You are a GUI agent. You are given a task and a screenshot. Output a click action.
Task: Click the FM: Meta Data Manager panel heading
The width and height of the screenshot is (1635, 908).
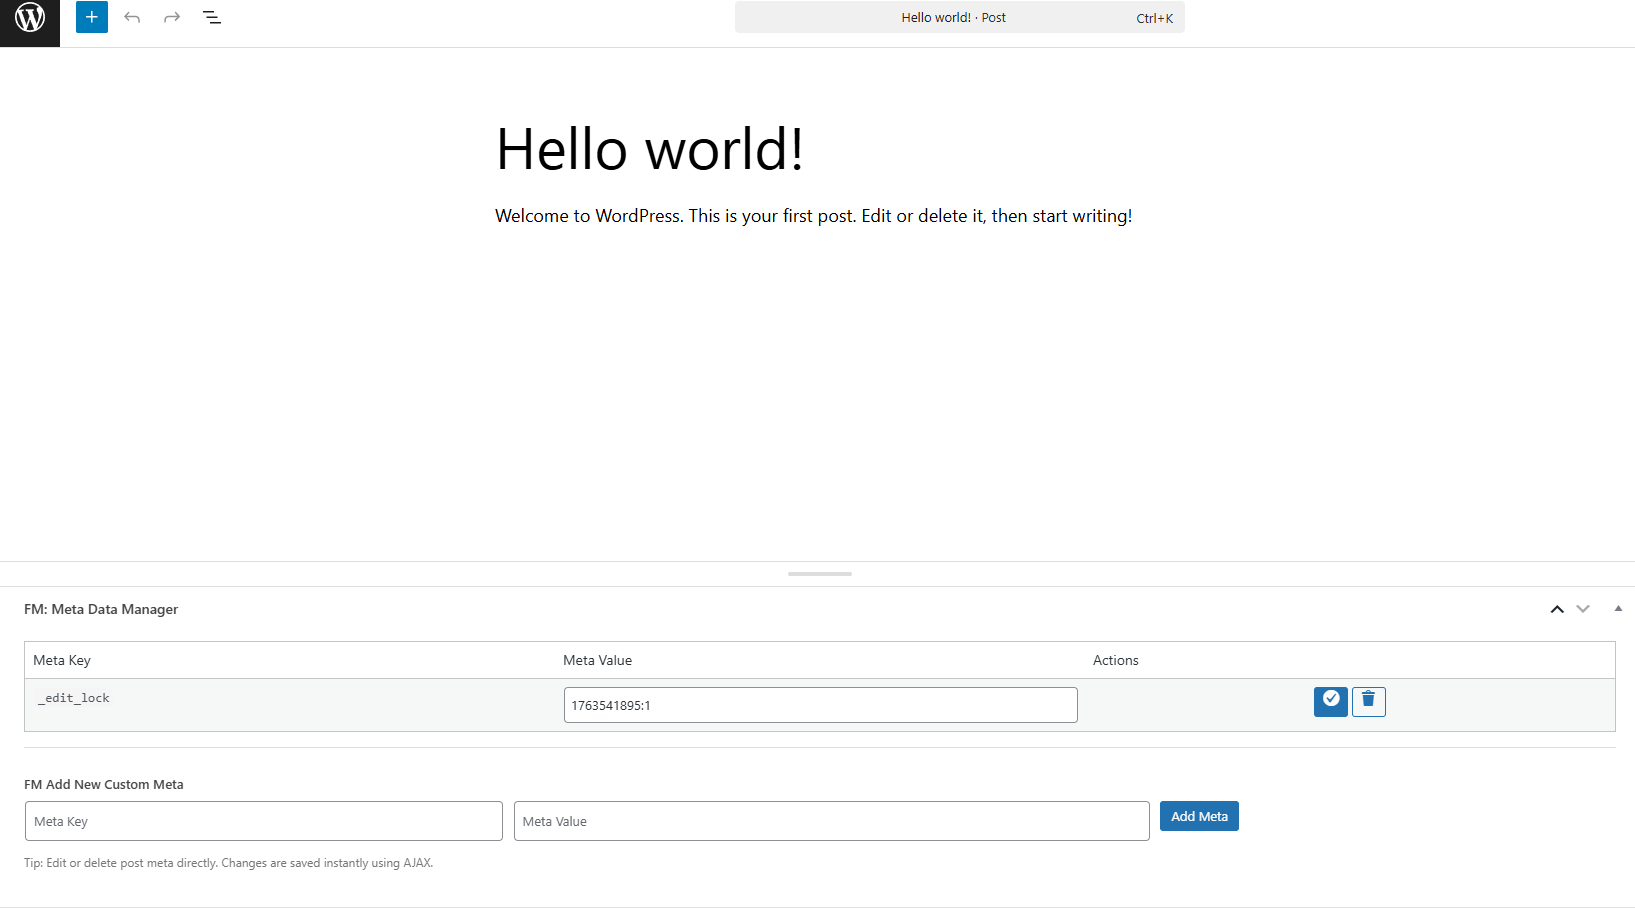[x=101, y=609]
